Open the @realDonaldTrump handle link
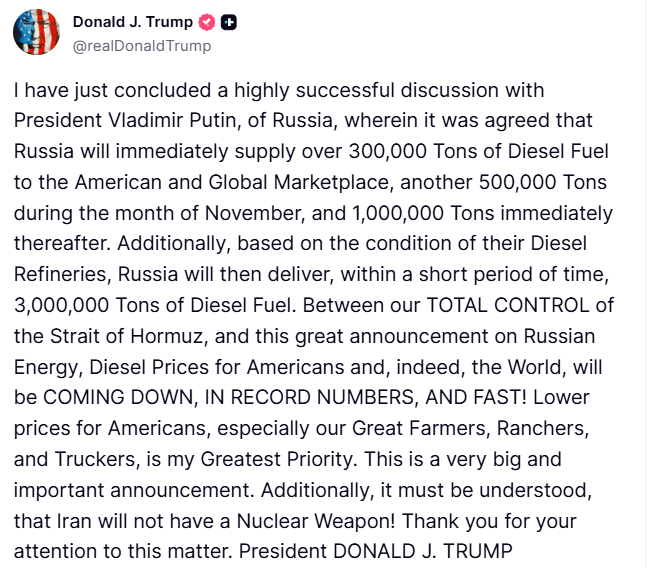 142,46
